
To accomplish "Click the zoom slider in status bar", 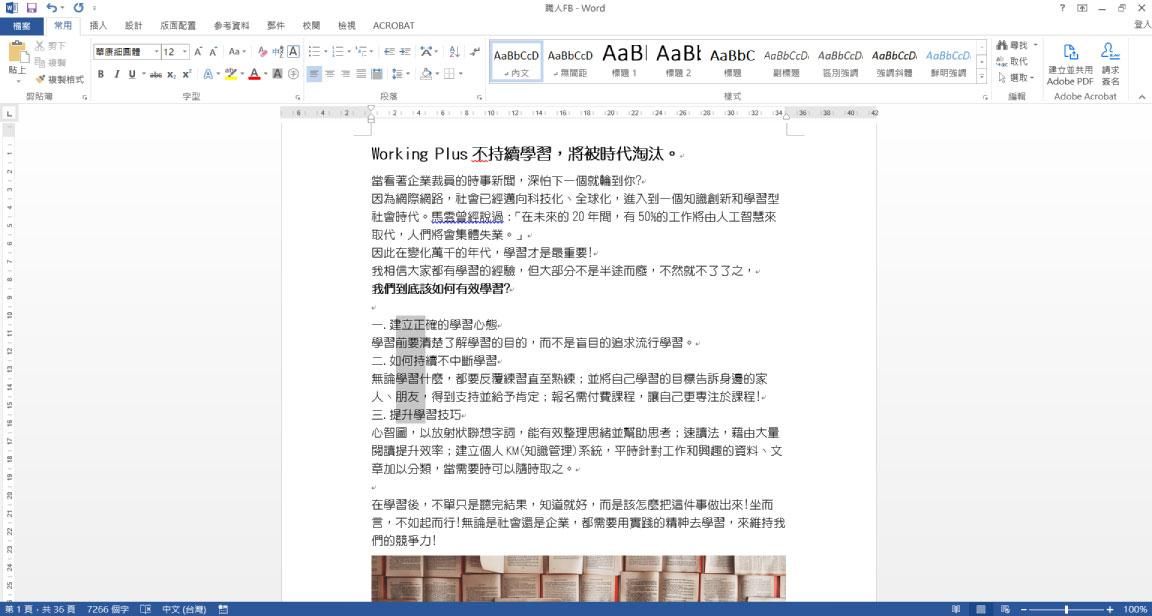I will [1066, 609].
